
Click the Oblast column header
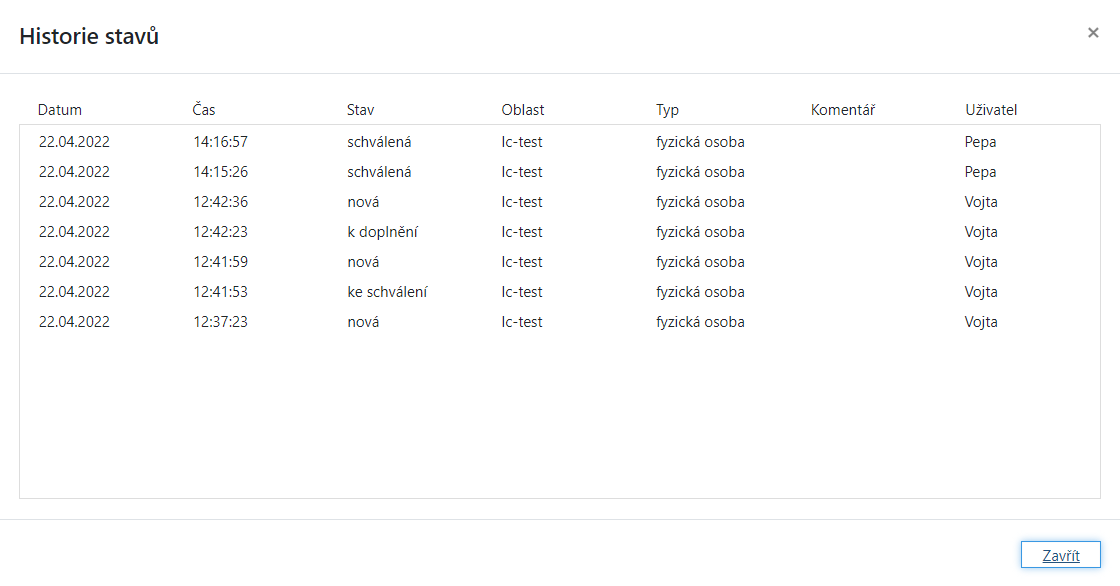pyautogui.click(x=523, y=110)
